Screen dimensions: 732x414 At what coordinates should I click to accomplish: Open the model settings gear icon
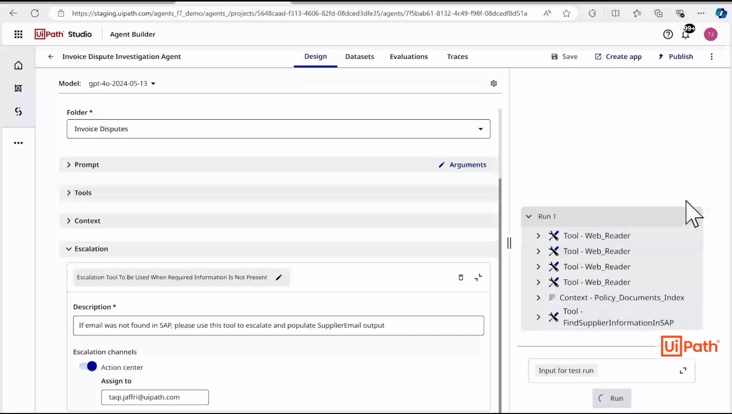coord(493,84)
